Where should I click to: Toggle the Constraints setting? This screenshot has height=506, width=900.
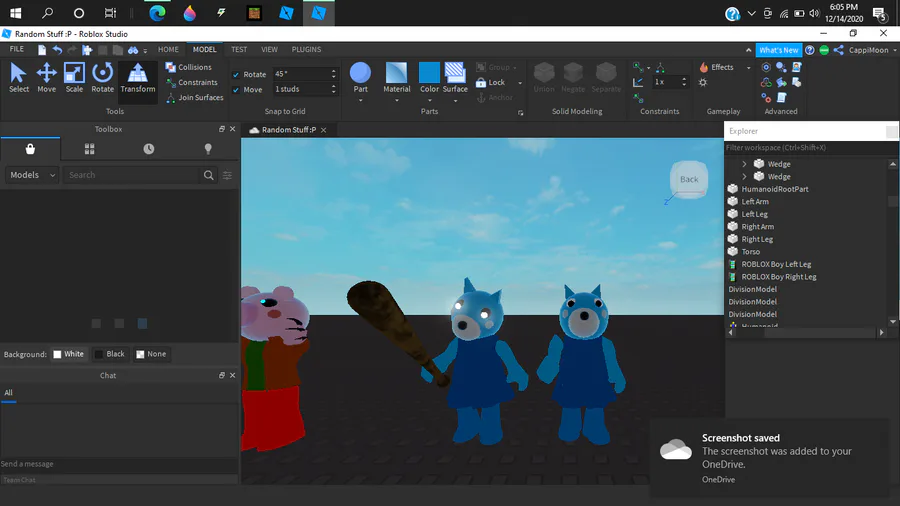tap(192, 83)
